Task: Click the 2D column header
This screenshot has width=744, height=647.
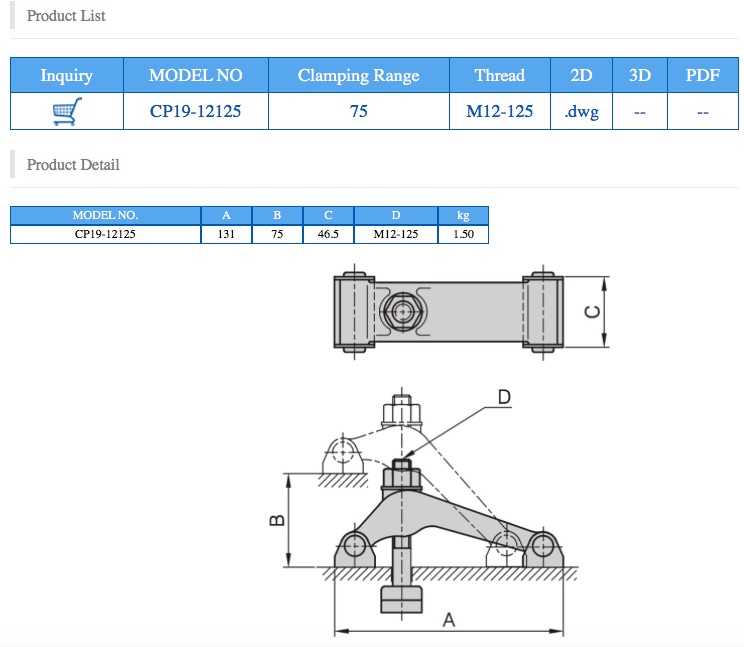Action: [x=581, y=75]
